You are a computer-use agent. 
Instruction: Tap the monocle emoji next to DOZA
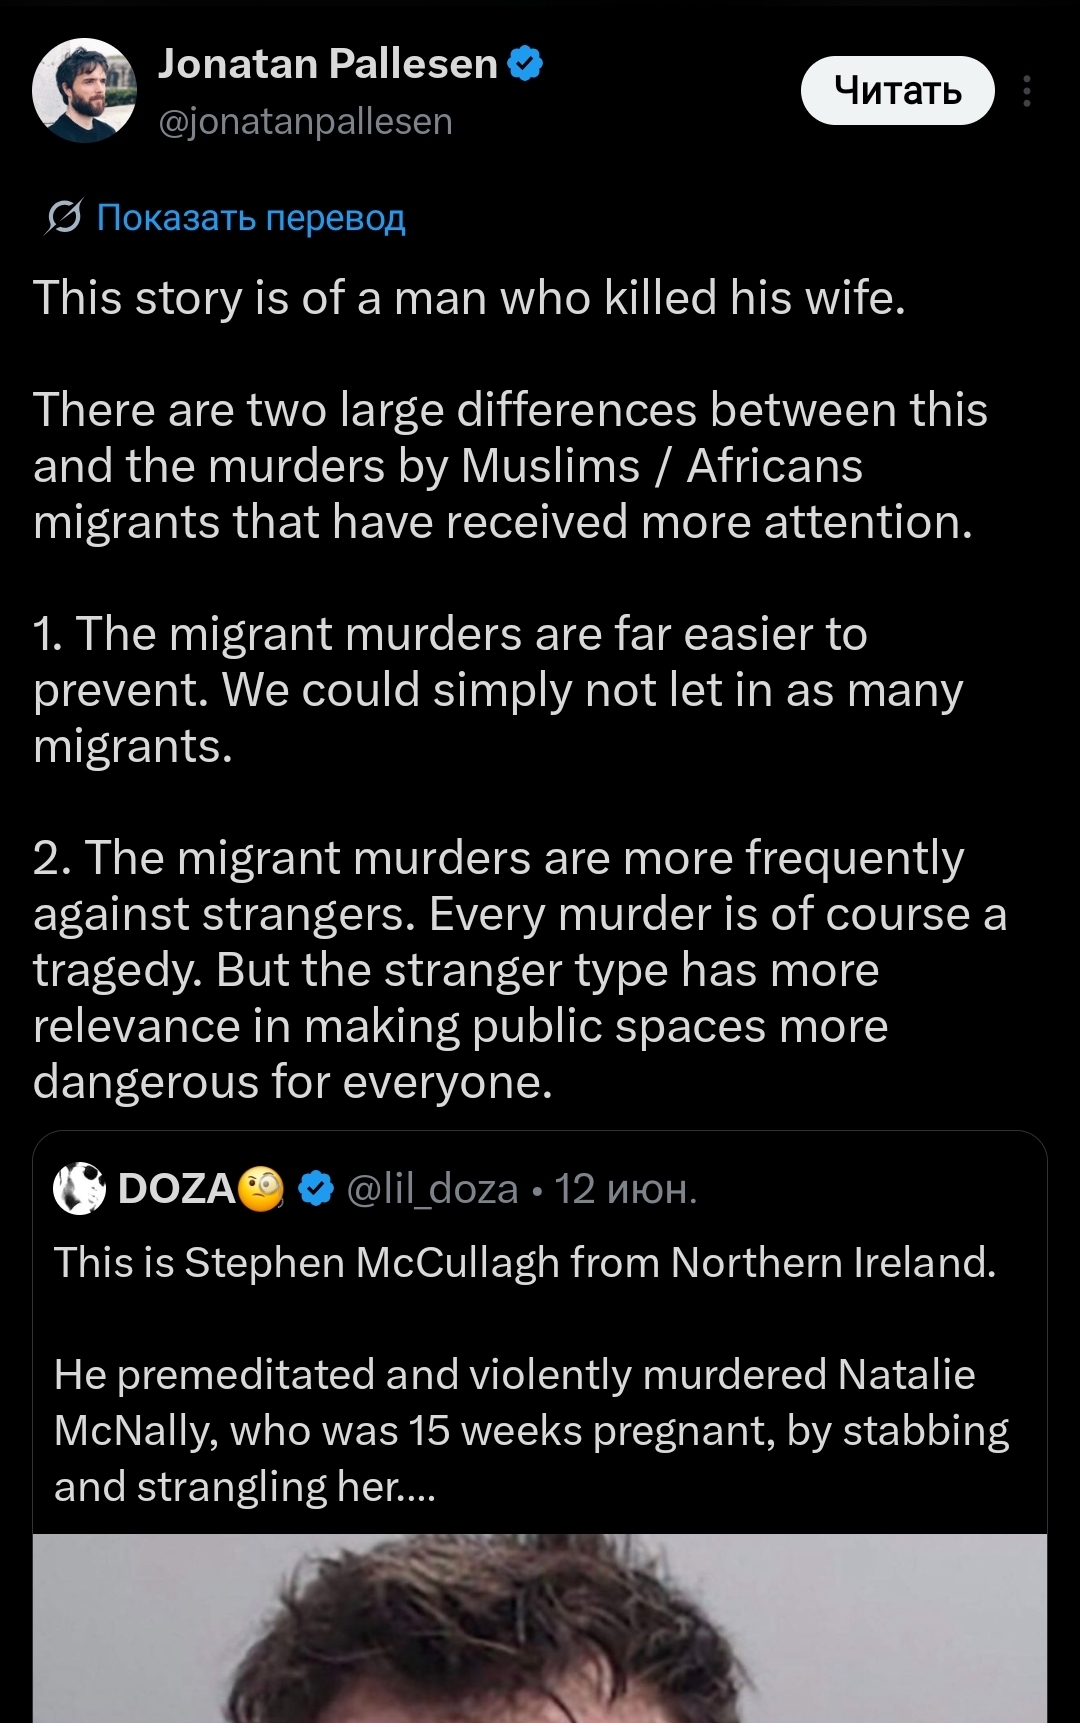(x=261, y=1189)
